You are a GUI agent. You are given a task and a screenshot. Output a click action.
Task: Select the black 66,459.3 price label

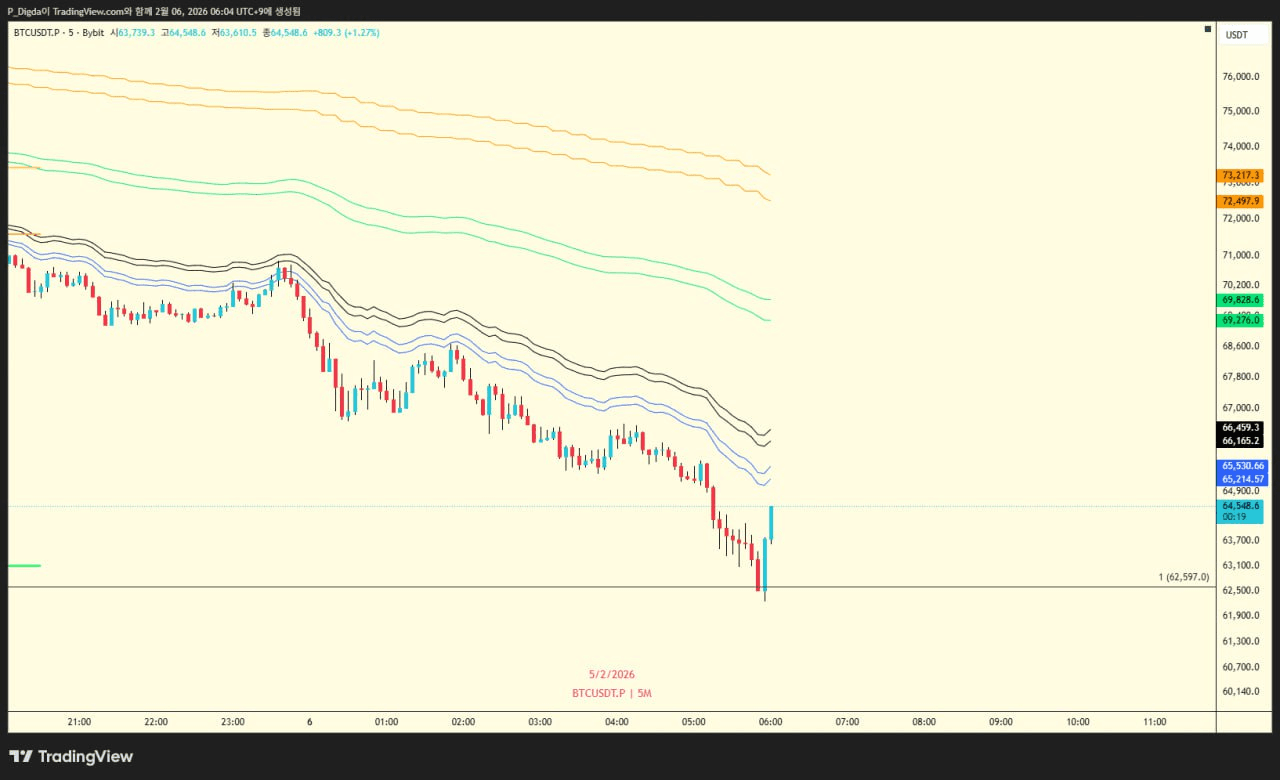(x=1241, y=427)
